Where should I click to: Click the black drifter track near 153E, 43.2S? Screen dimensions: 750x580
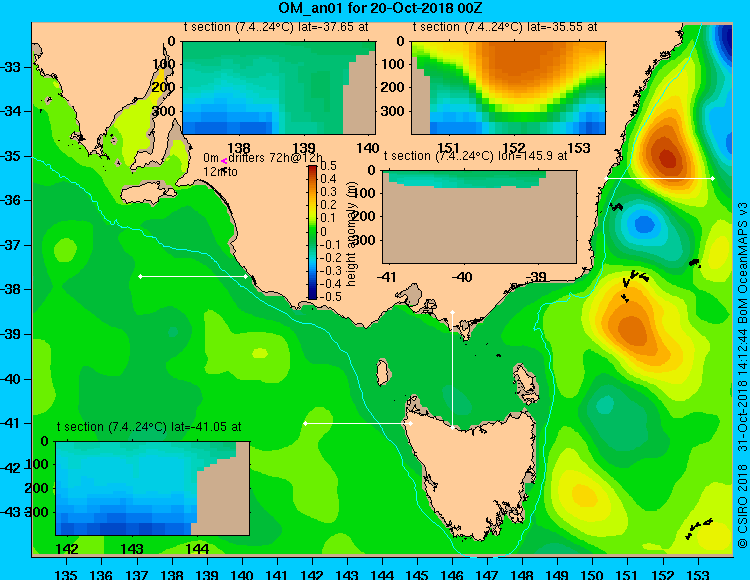pos(699,529)
